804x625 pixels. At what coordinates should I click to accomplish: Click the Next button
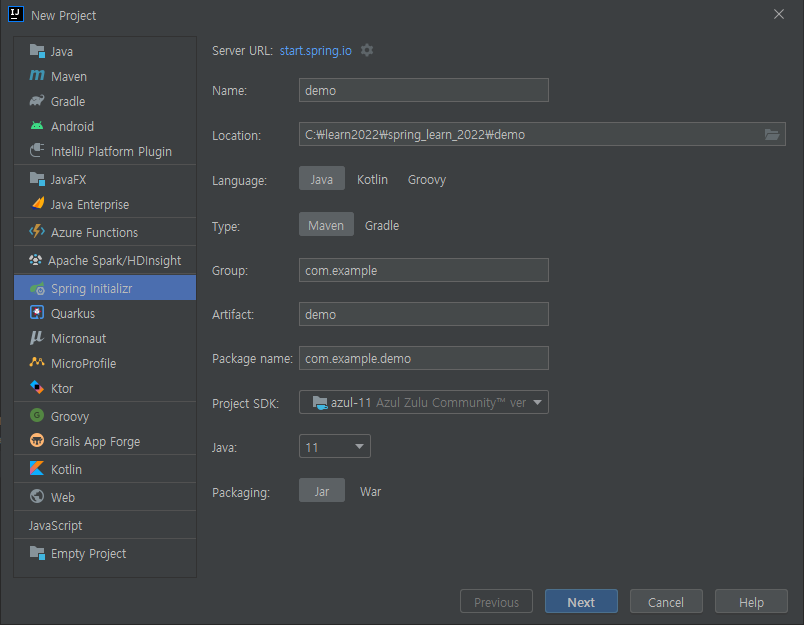tap(581, 601)
